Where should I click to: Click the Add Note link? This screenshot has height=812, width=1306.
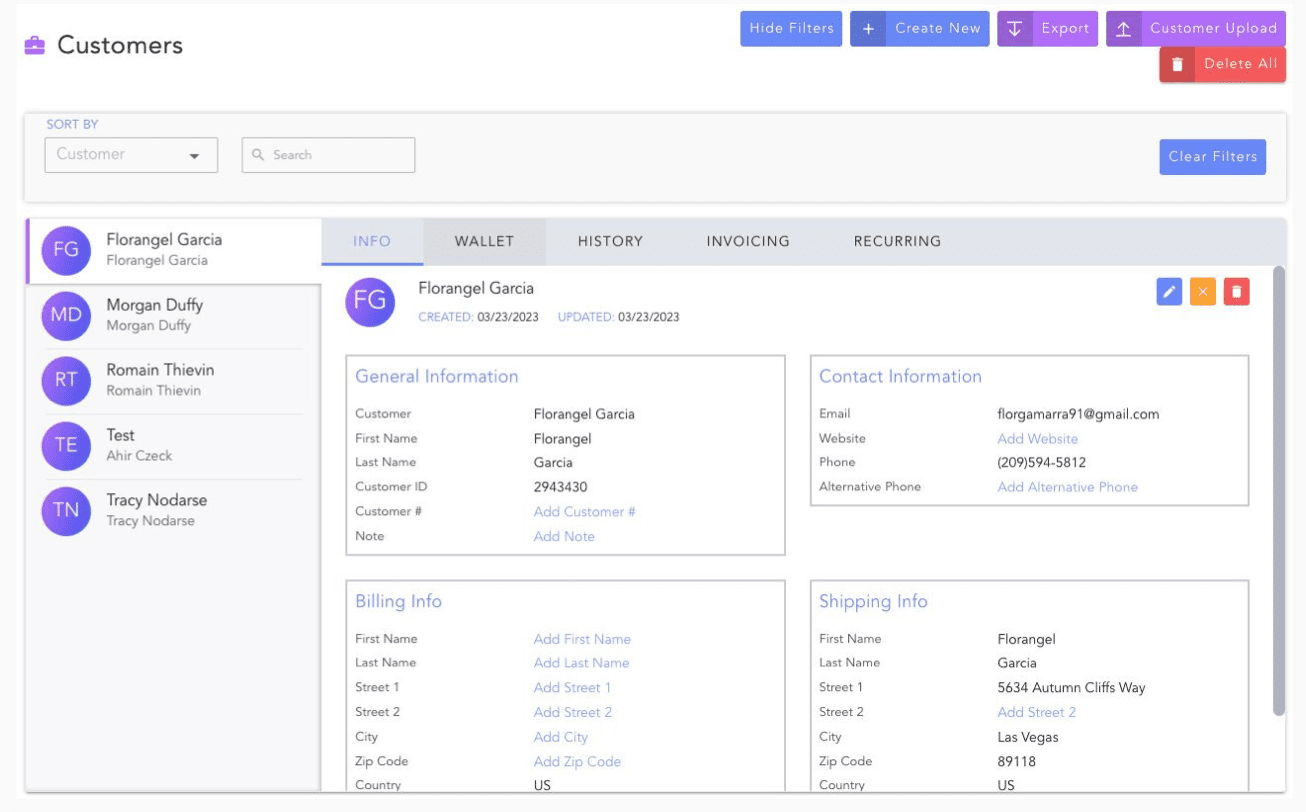click(564, 537)
